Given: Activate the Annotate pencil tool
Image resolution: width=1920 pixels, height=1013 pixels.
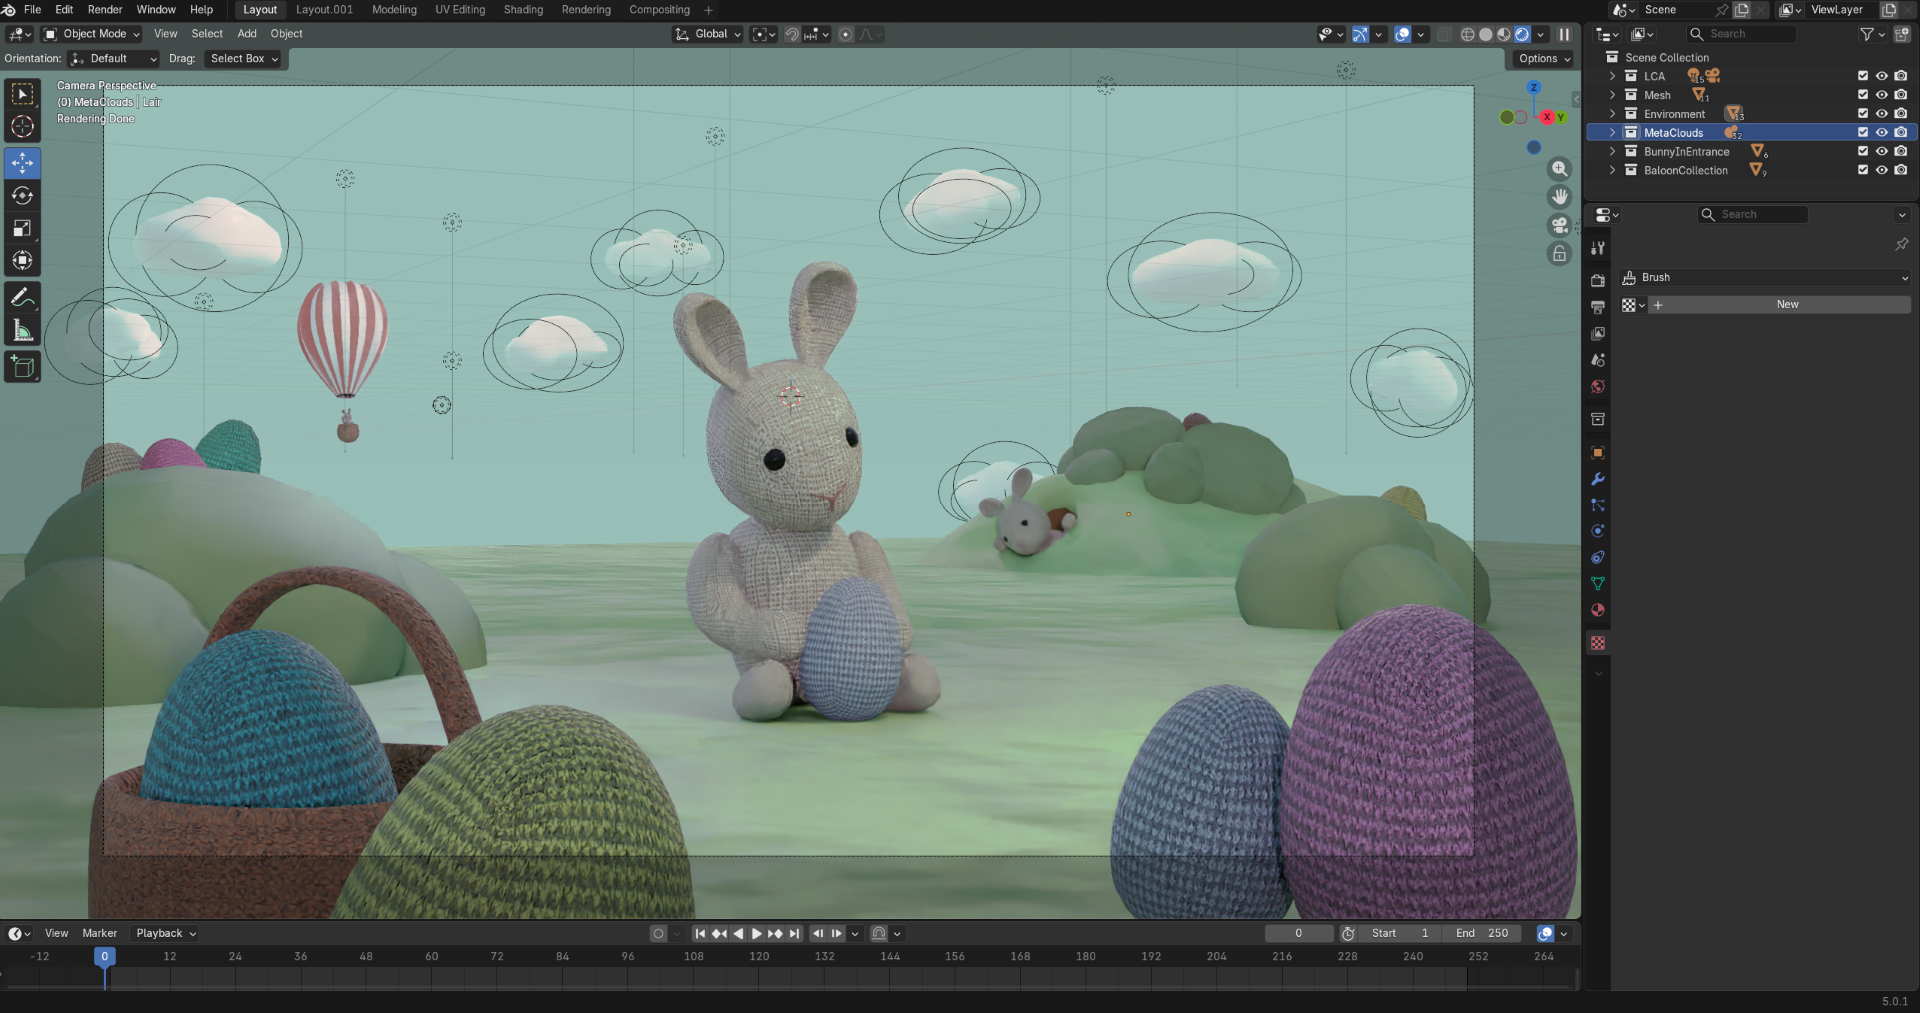Looking at the screenshot, I should (x=22, y=297).
